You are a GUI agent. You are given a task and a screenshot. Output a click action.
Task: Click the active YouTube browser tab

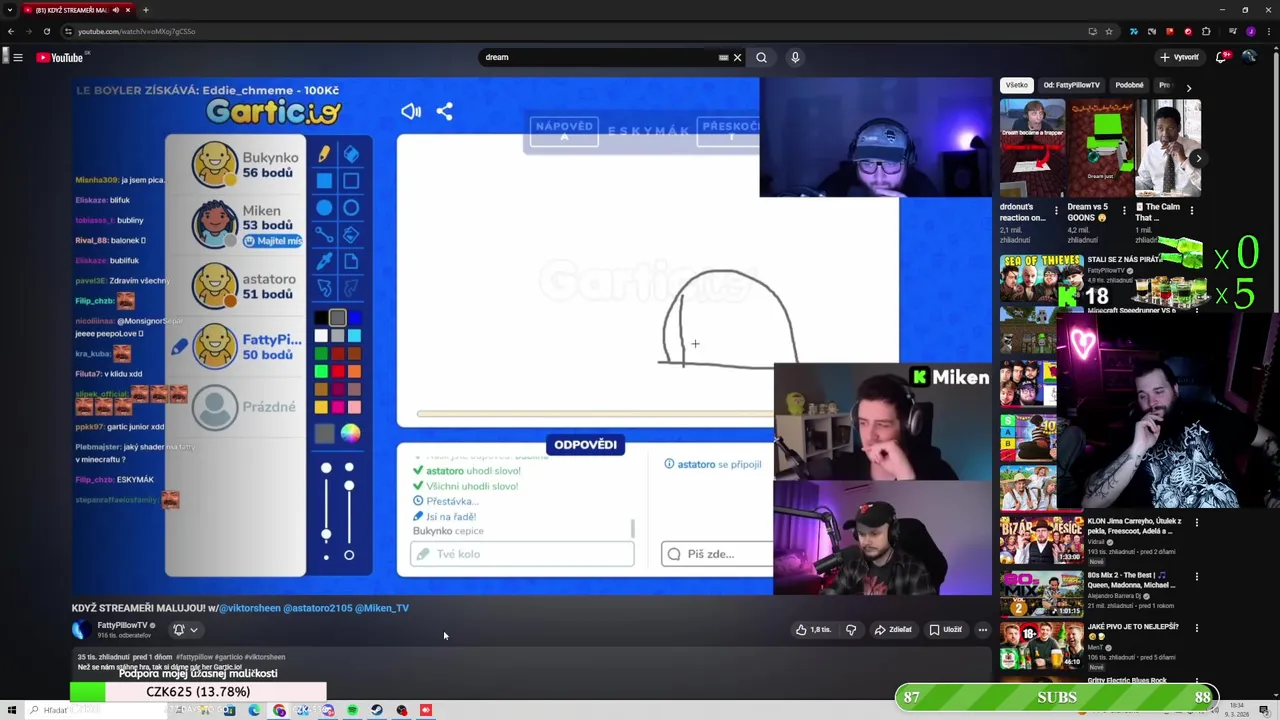77,10
